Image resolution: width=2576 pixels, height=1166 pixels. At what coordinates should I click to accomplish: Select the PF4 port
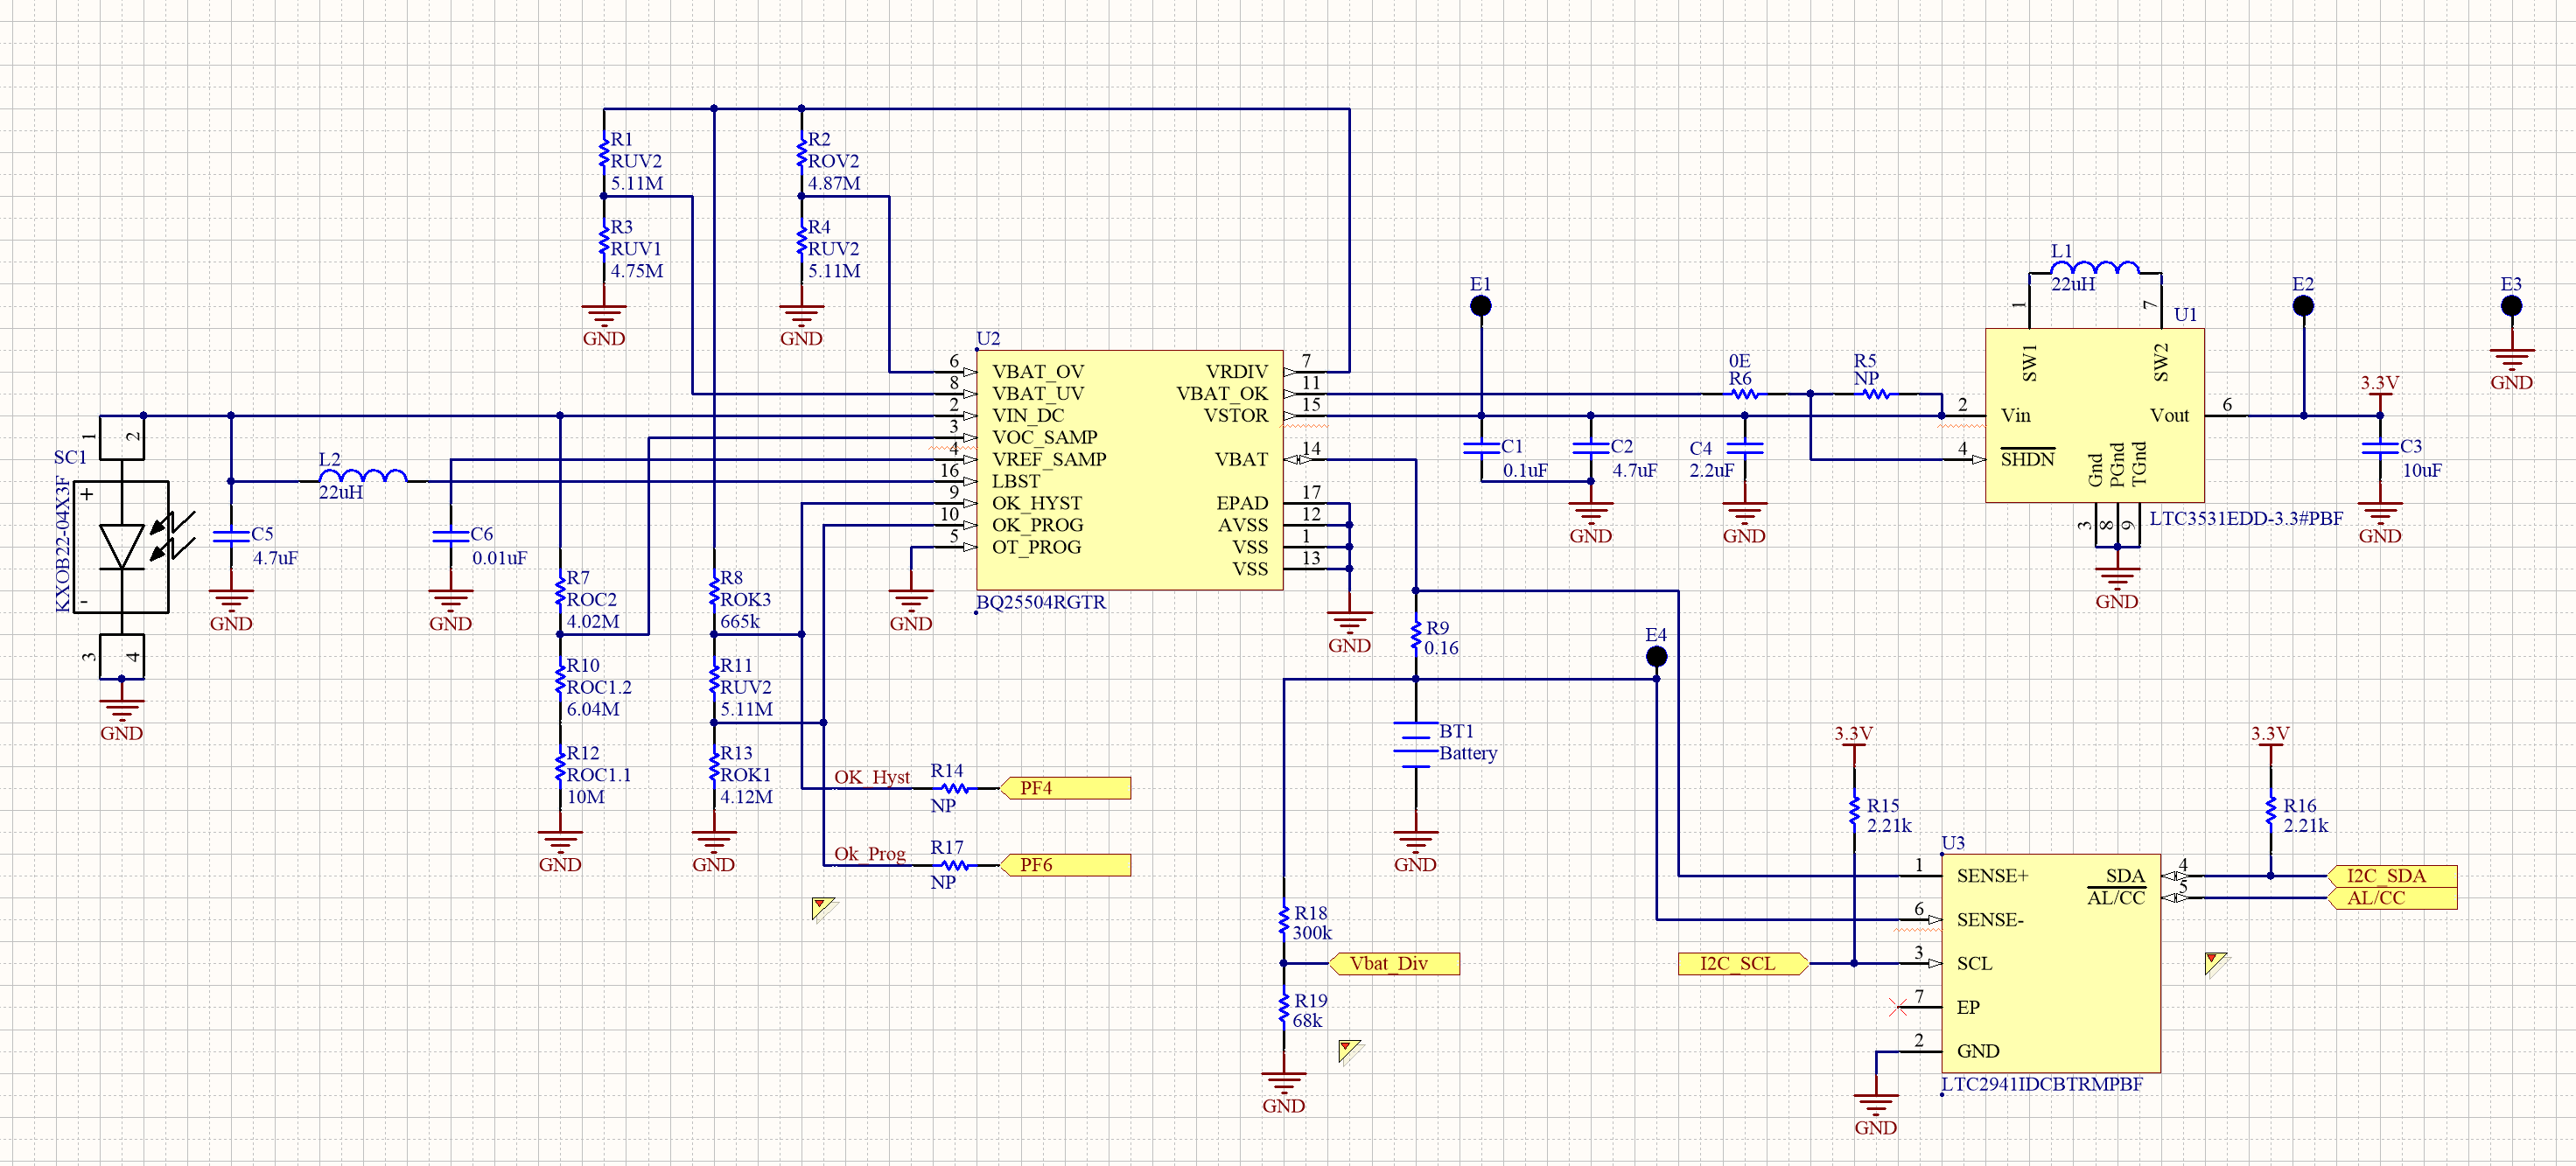[1066, 789]
